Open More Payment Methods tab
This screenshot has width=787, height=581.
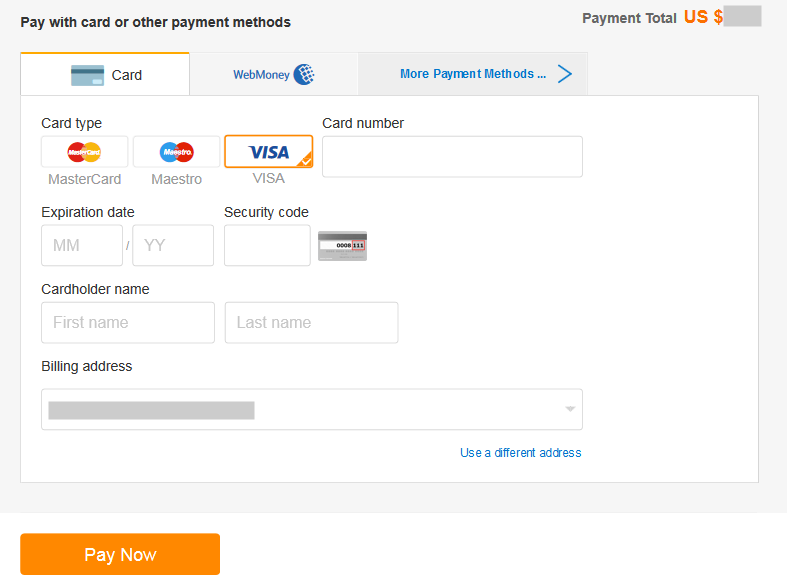click(x=472, y=74)
